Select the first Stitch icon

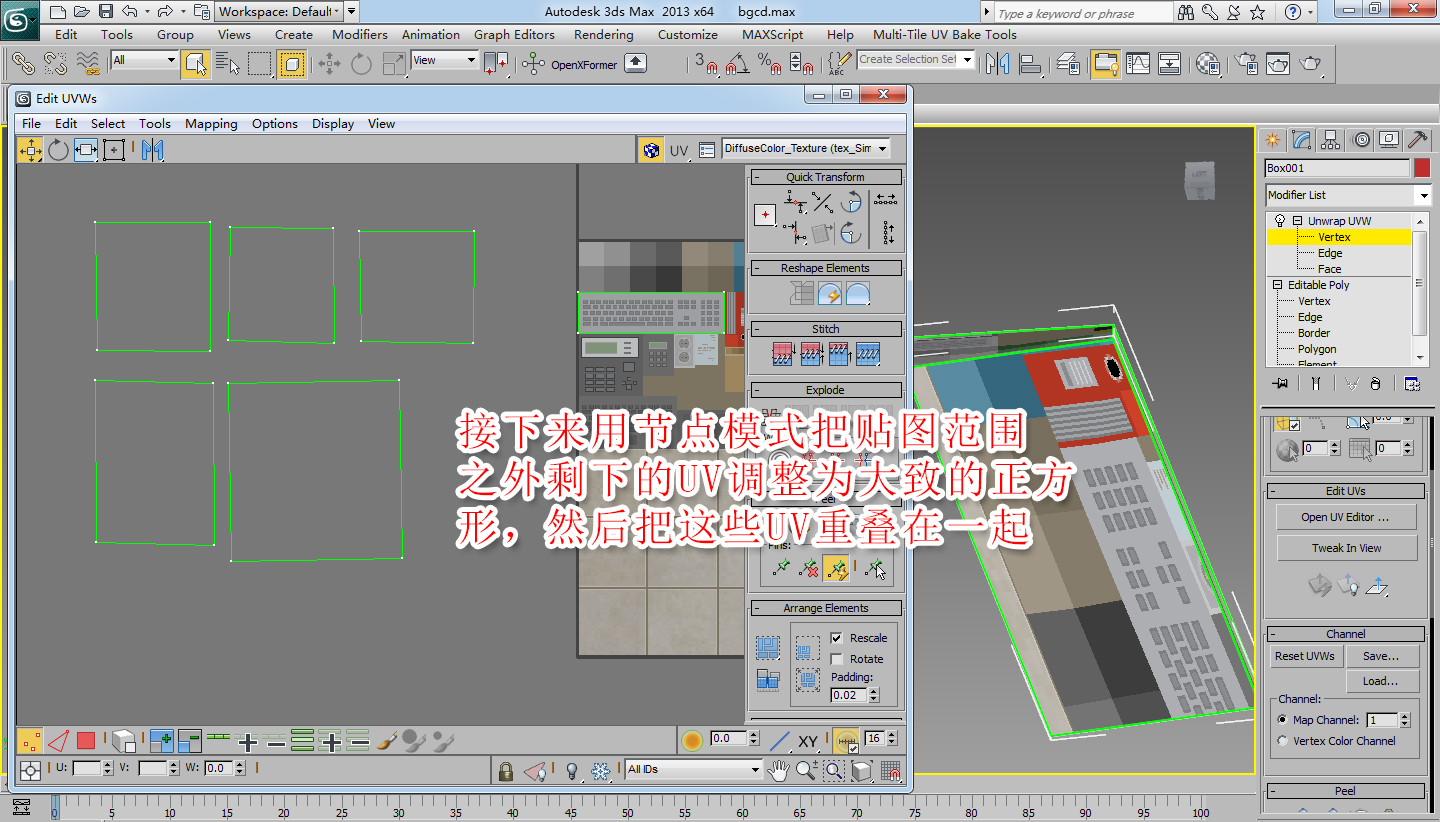click(x=783, y=353)
